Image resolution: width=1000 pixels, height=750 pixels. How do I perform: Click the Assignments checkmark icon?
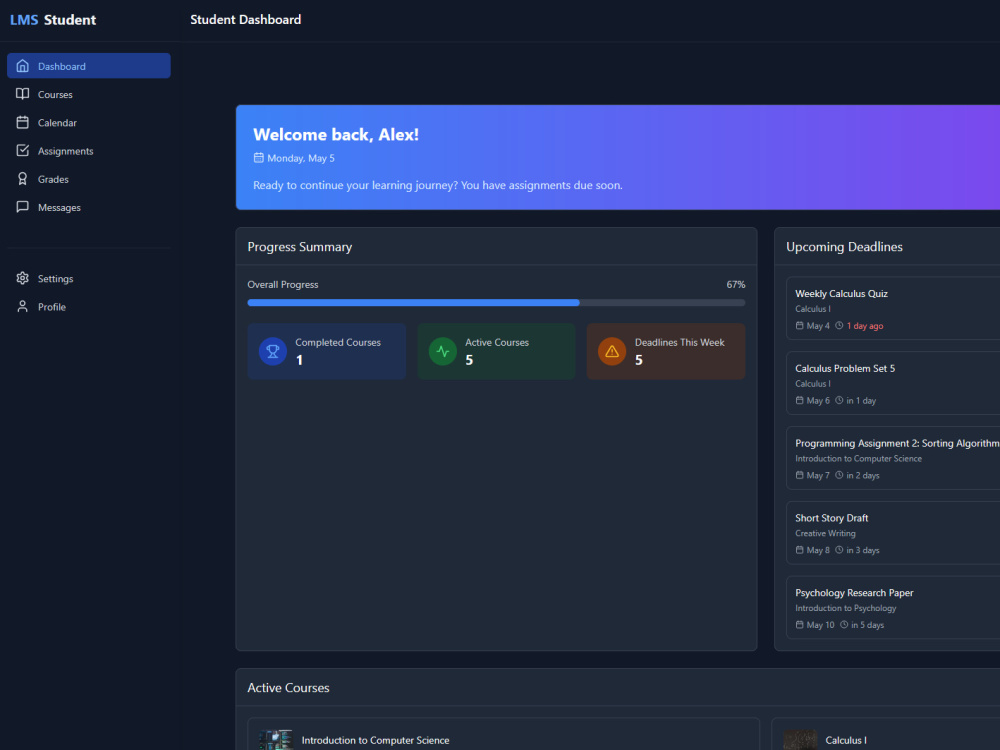tap(22, 151)
